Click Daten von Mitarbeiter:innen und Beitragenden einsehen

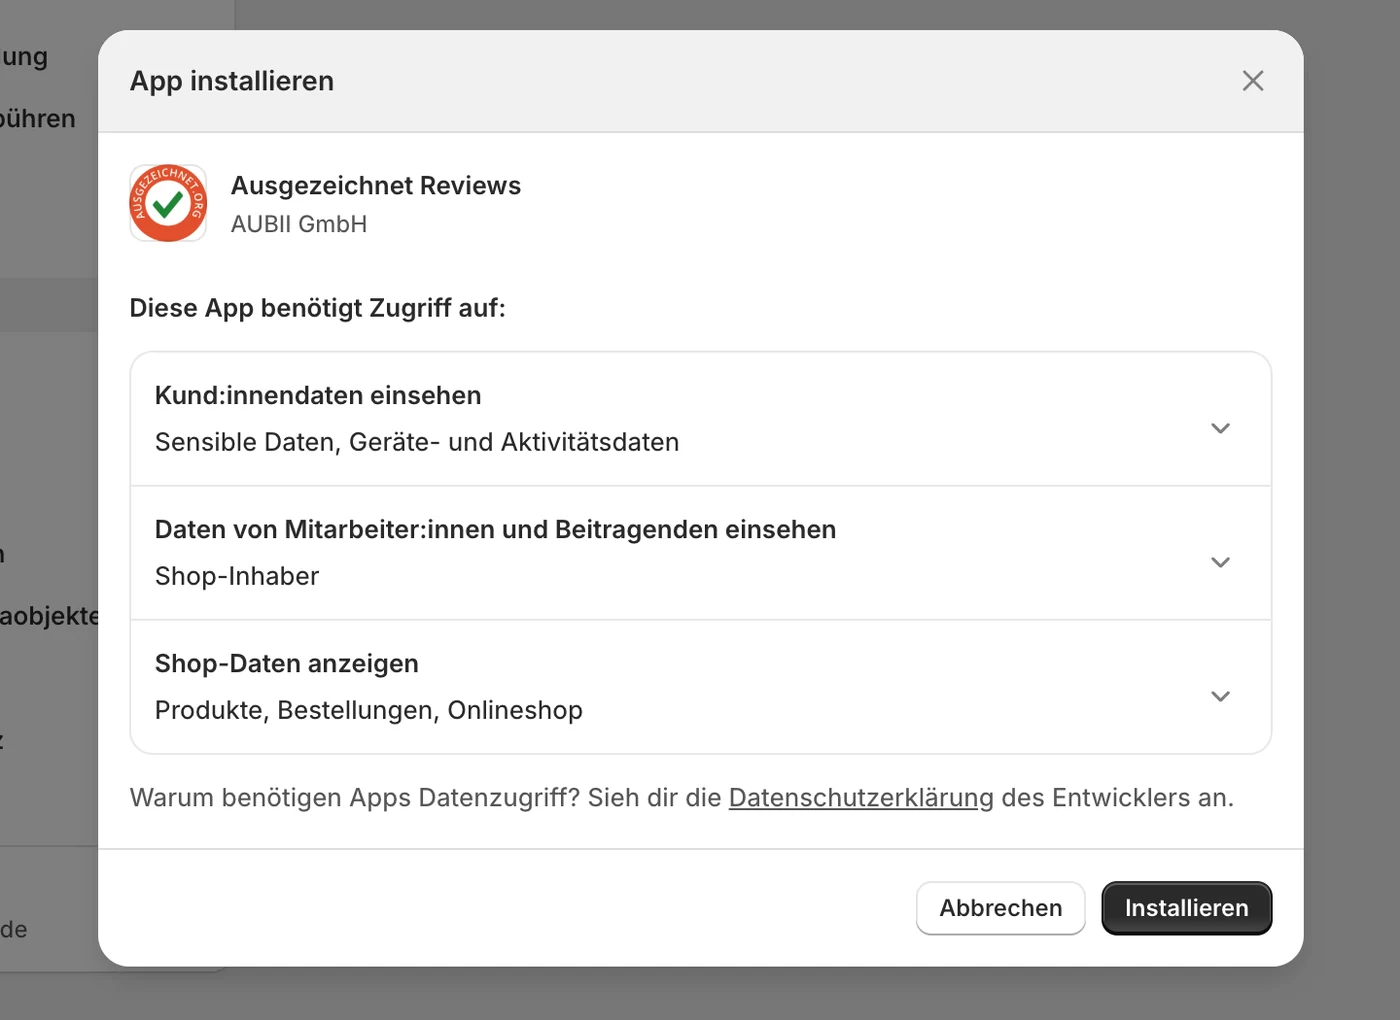[x=495, y=530]
